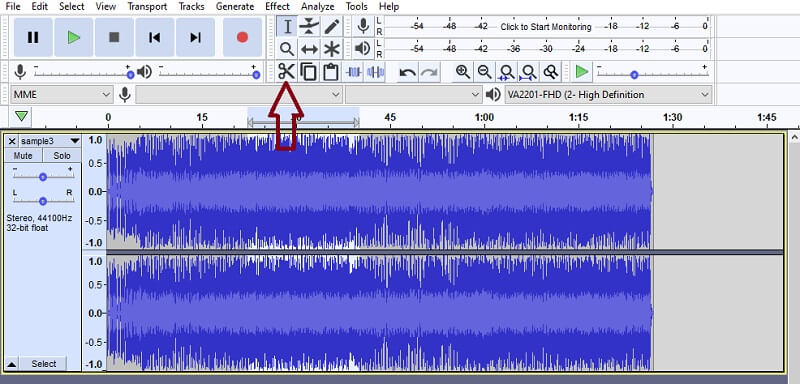This screenshot has height=384, width=800.
Task: Click the recording device microphone icon
Action: [124, 94]
